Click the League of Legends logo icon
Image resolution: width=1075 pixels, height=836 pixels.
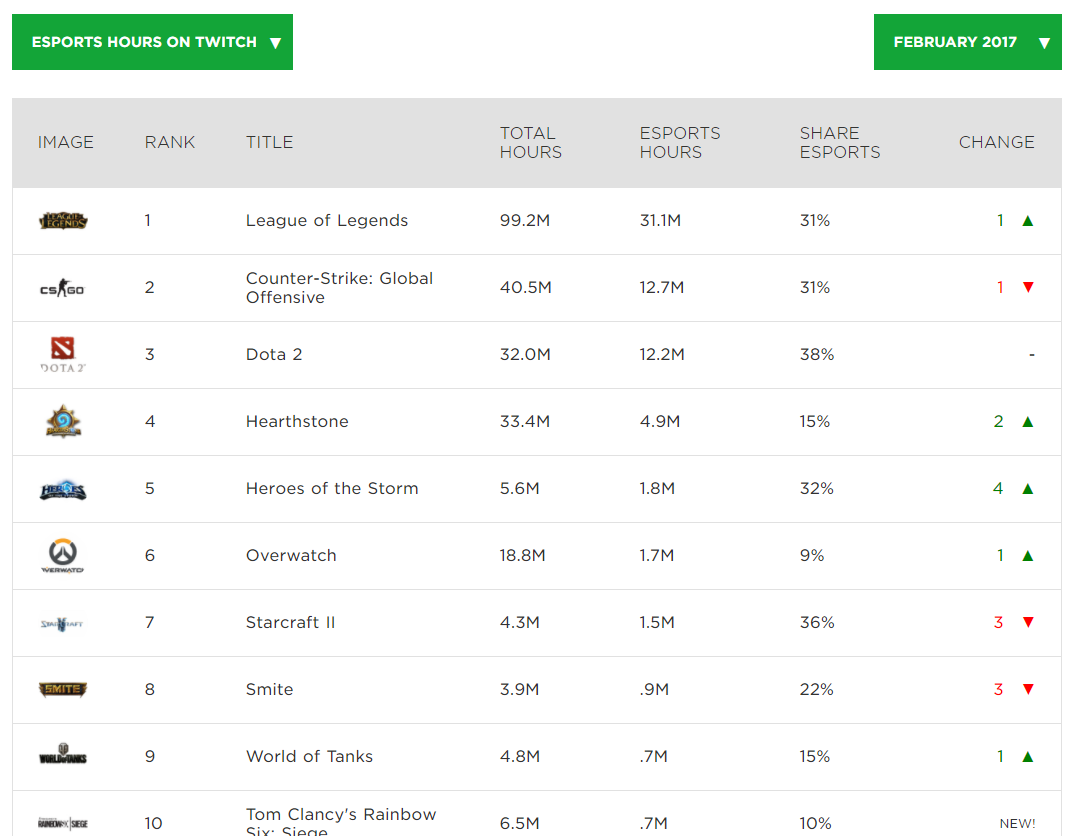pos(63,221)
